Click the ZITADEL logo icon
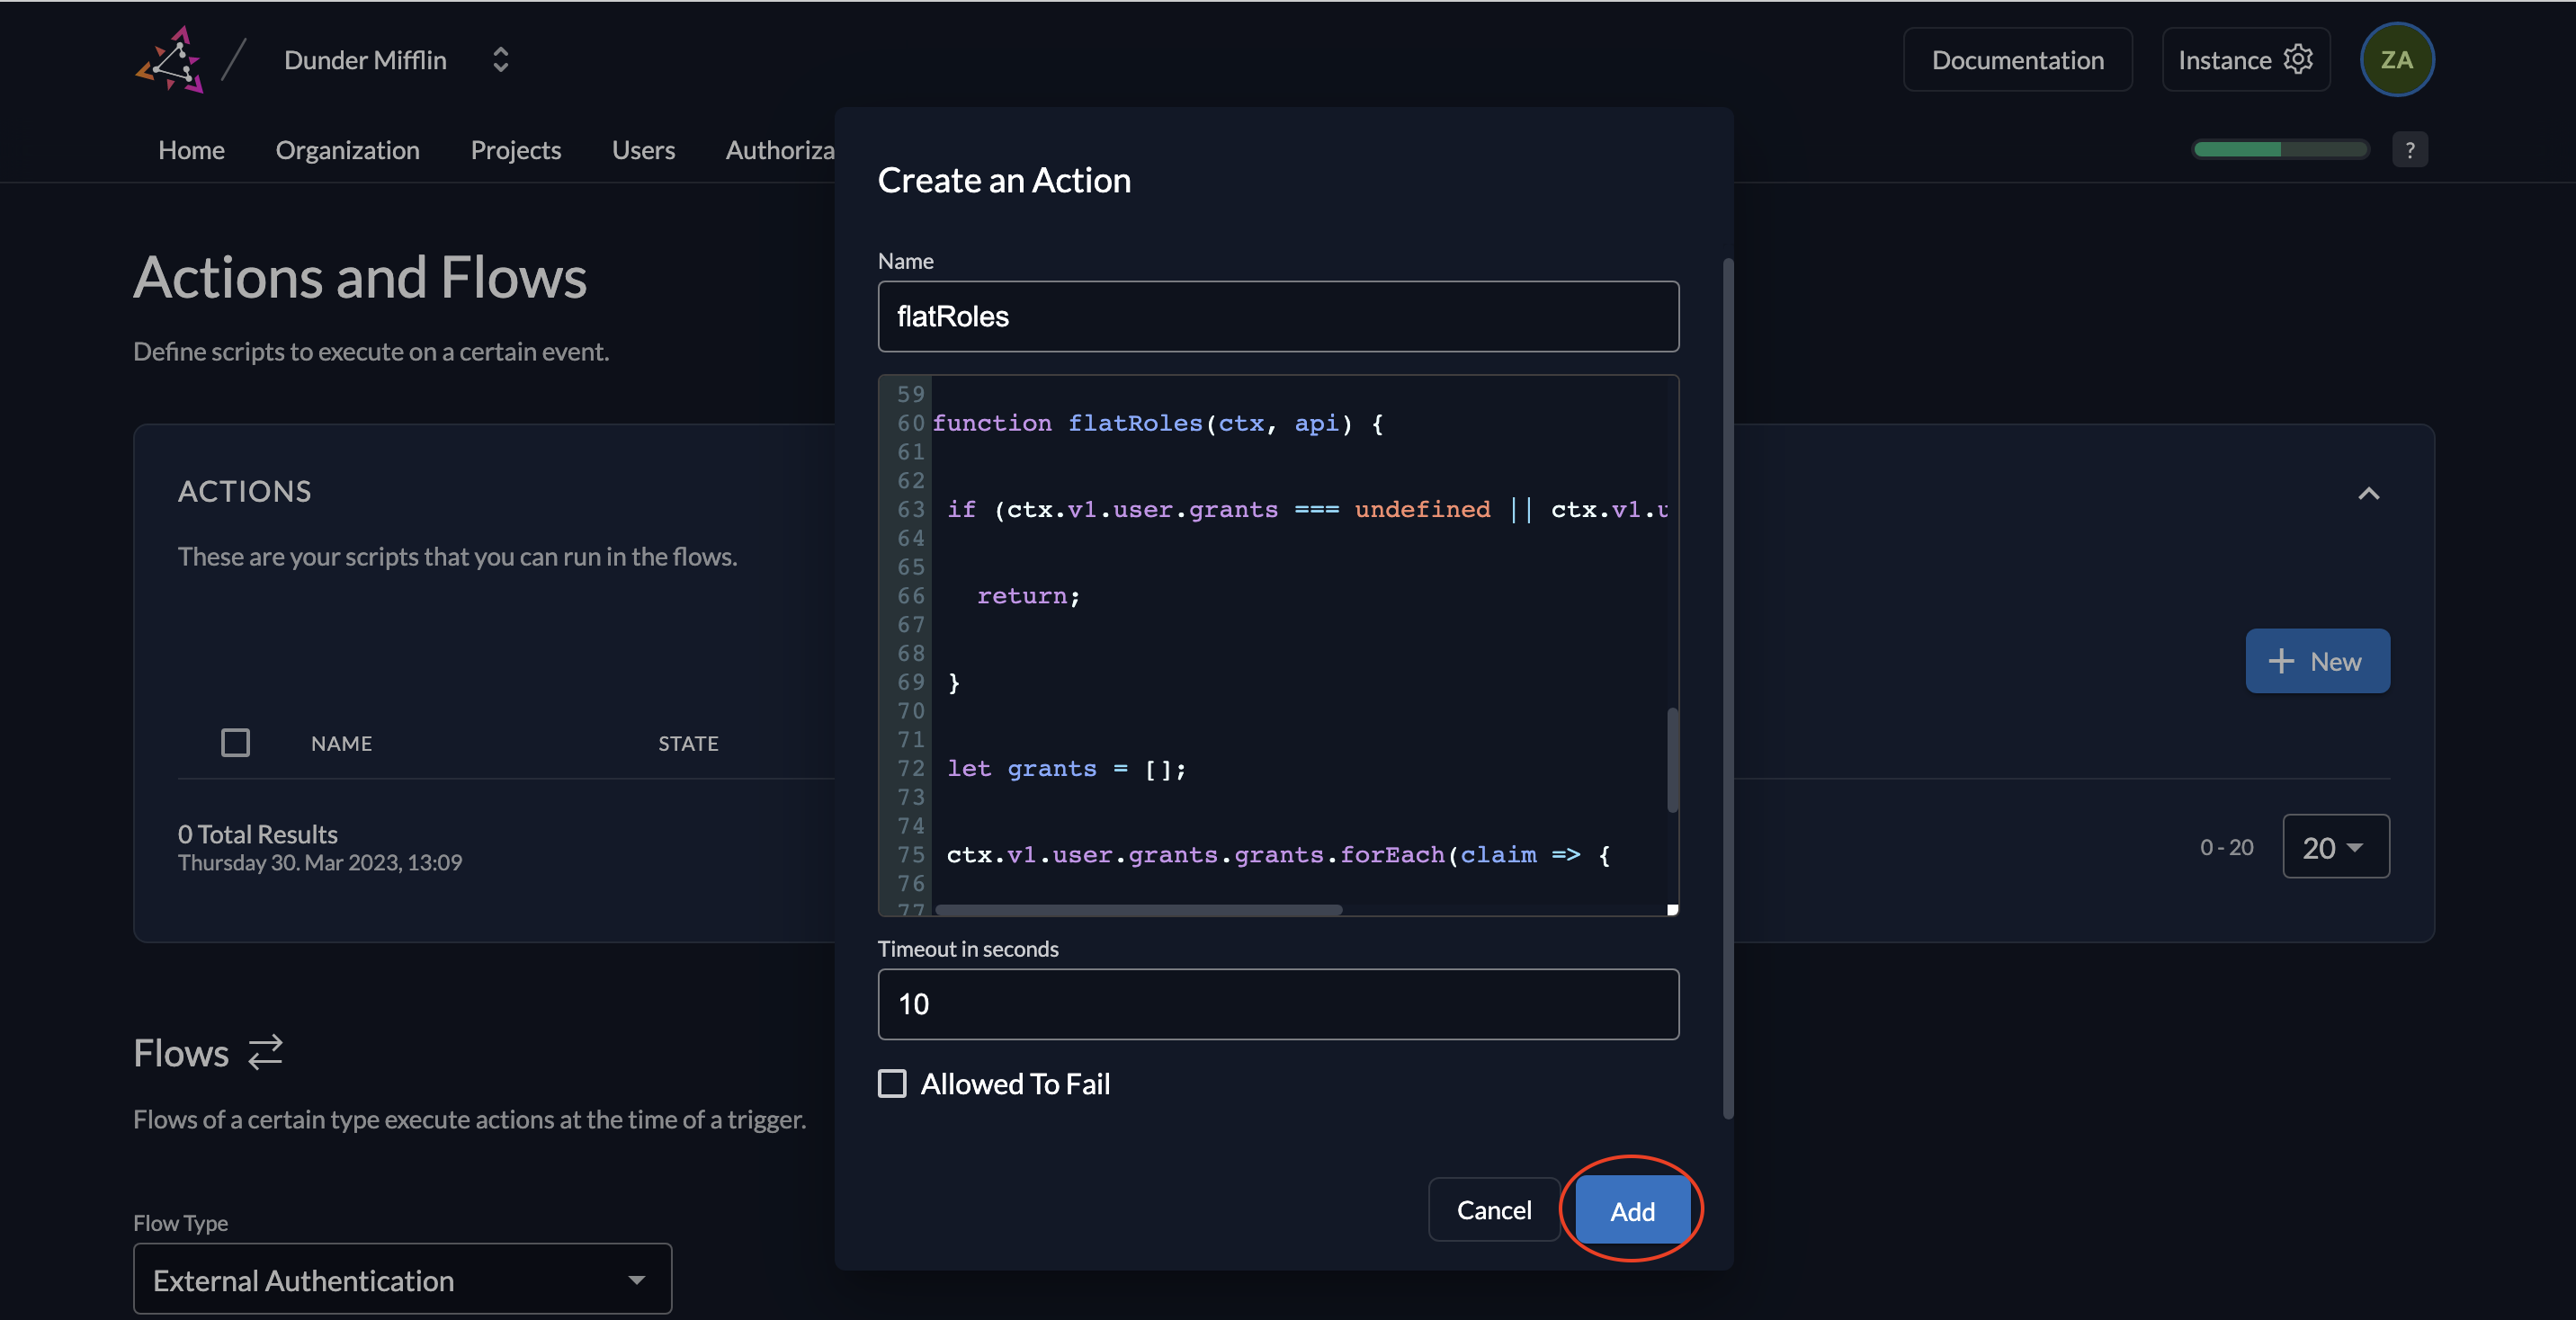 170,60
